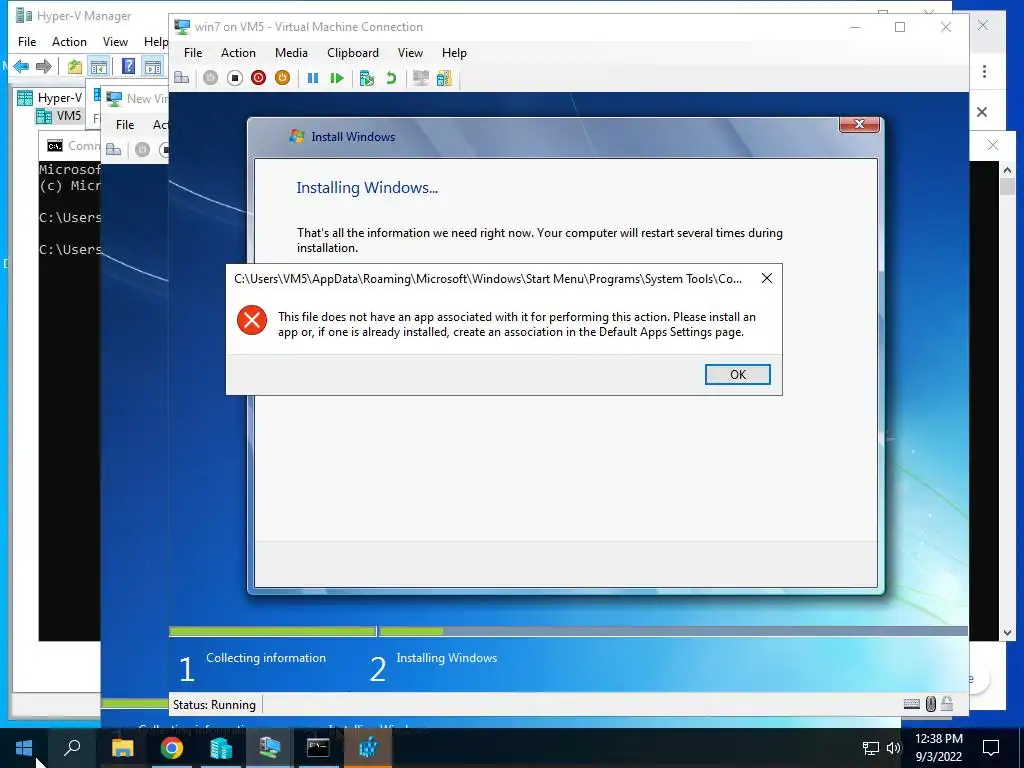Close the Install Windows wizard with red X
The width and height of the screenshot is (1024, 768).
click(859, 124)
